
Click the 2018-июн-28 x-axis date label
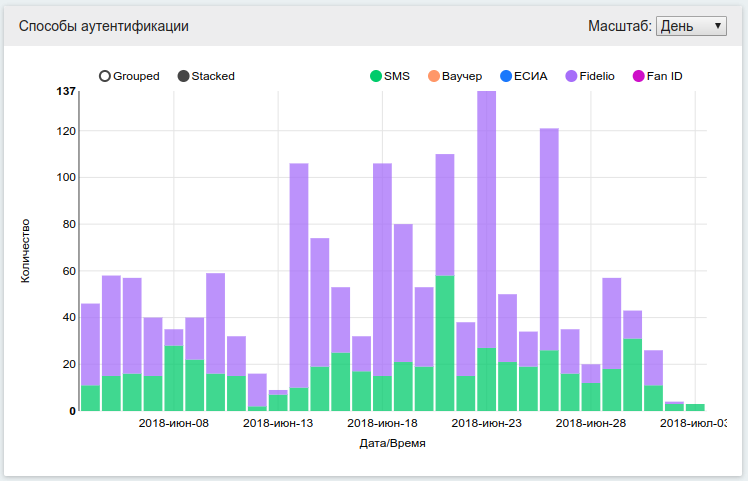[591, 424]
